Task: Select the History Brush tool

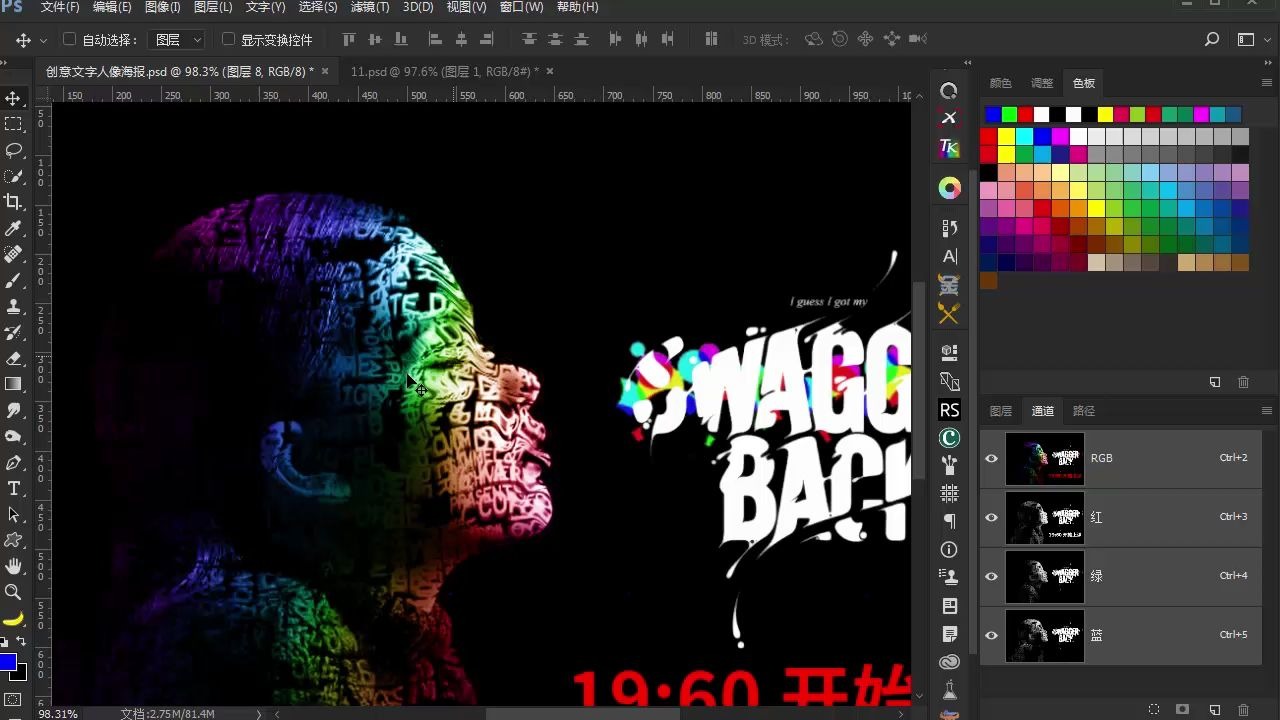Action: pyautogui.click(x=14, y=332)
